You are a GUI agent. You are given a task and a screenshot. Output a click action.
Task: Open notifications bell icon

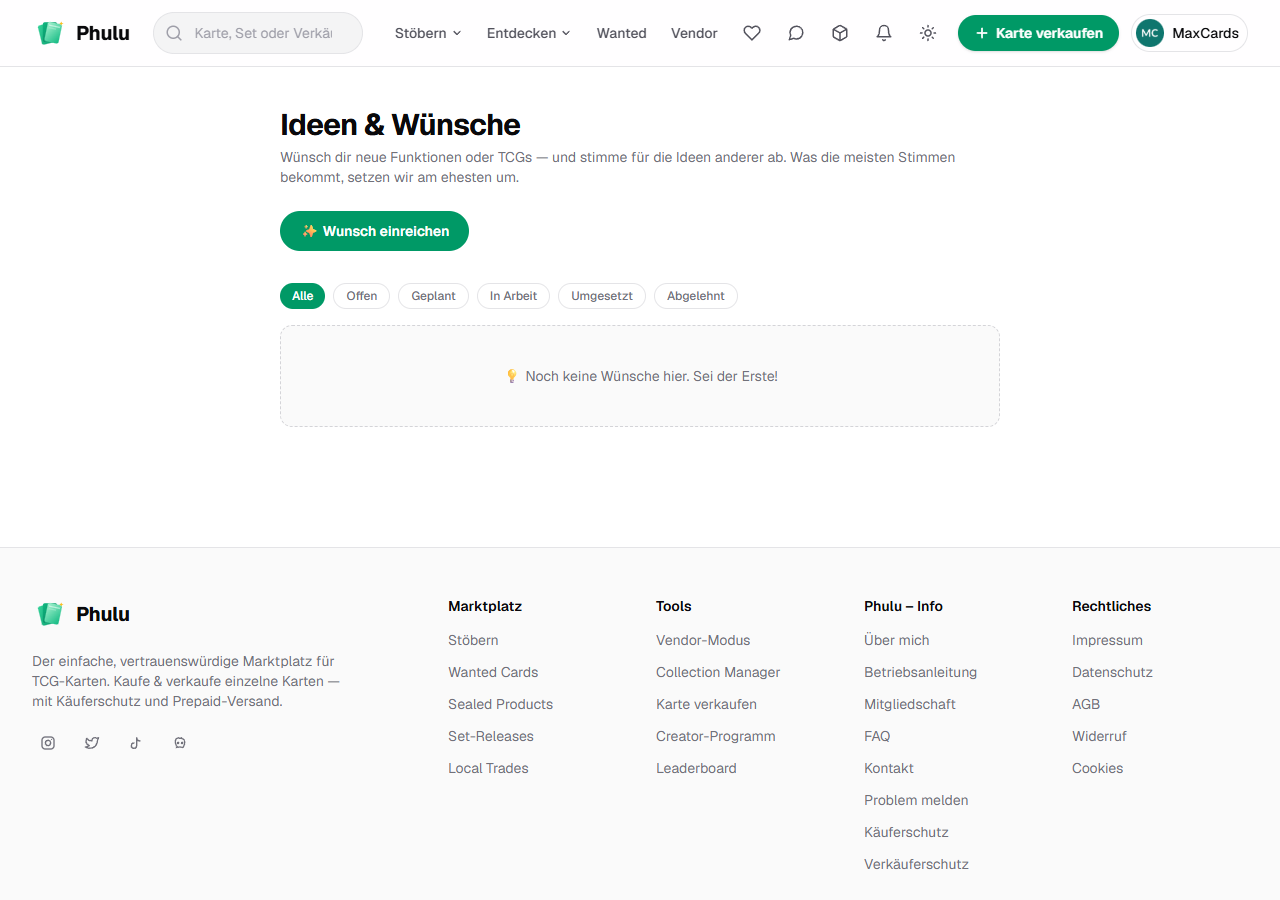[884, 33]
